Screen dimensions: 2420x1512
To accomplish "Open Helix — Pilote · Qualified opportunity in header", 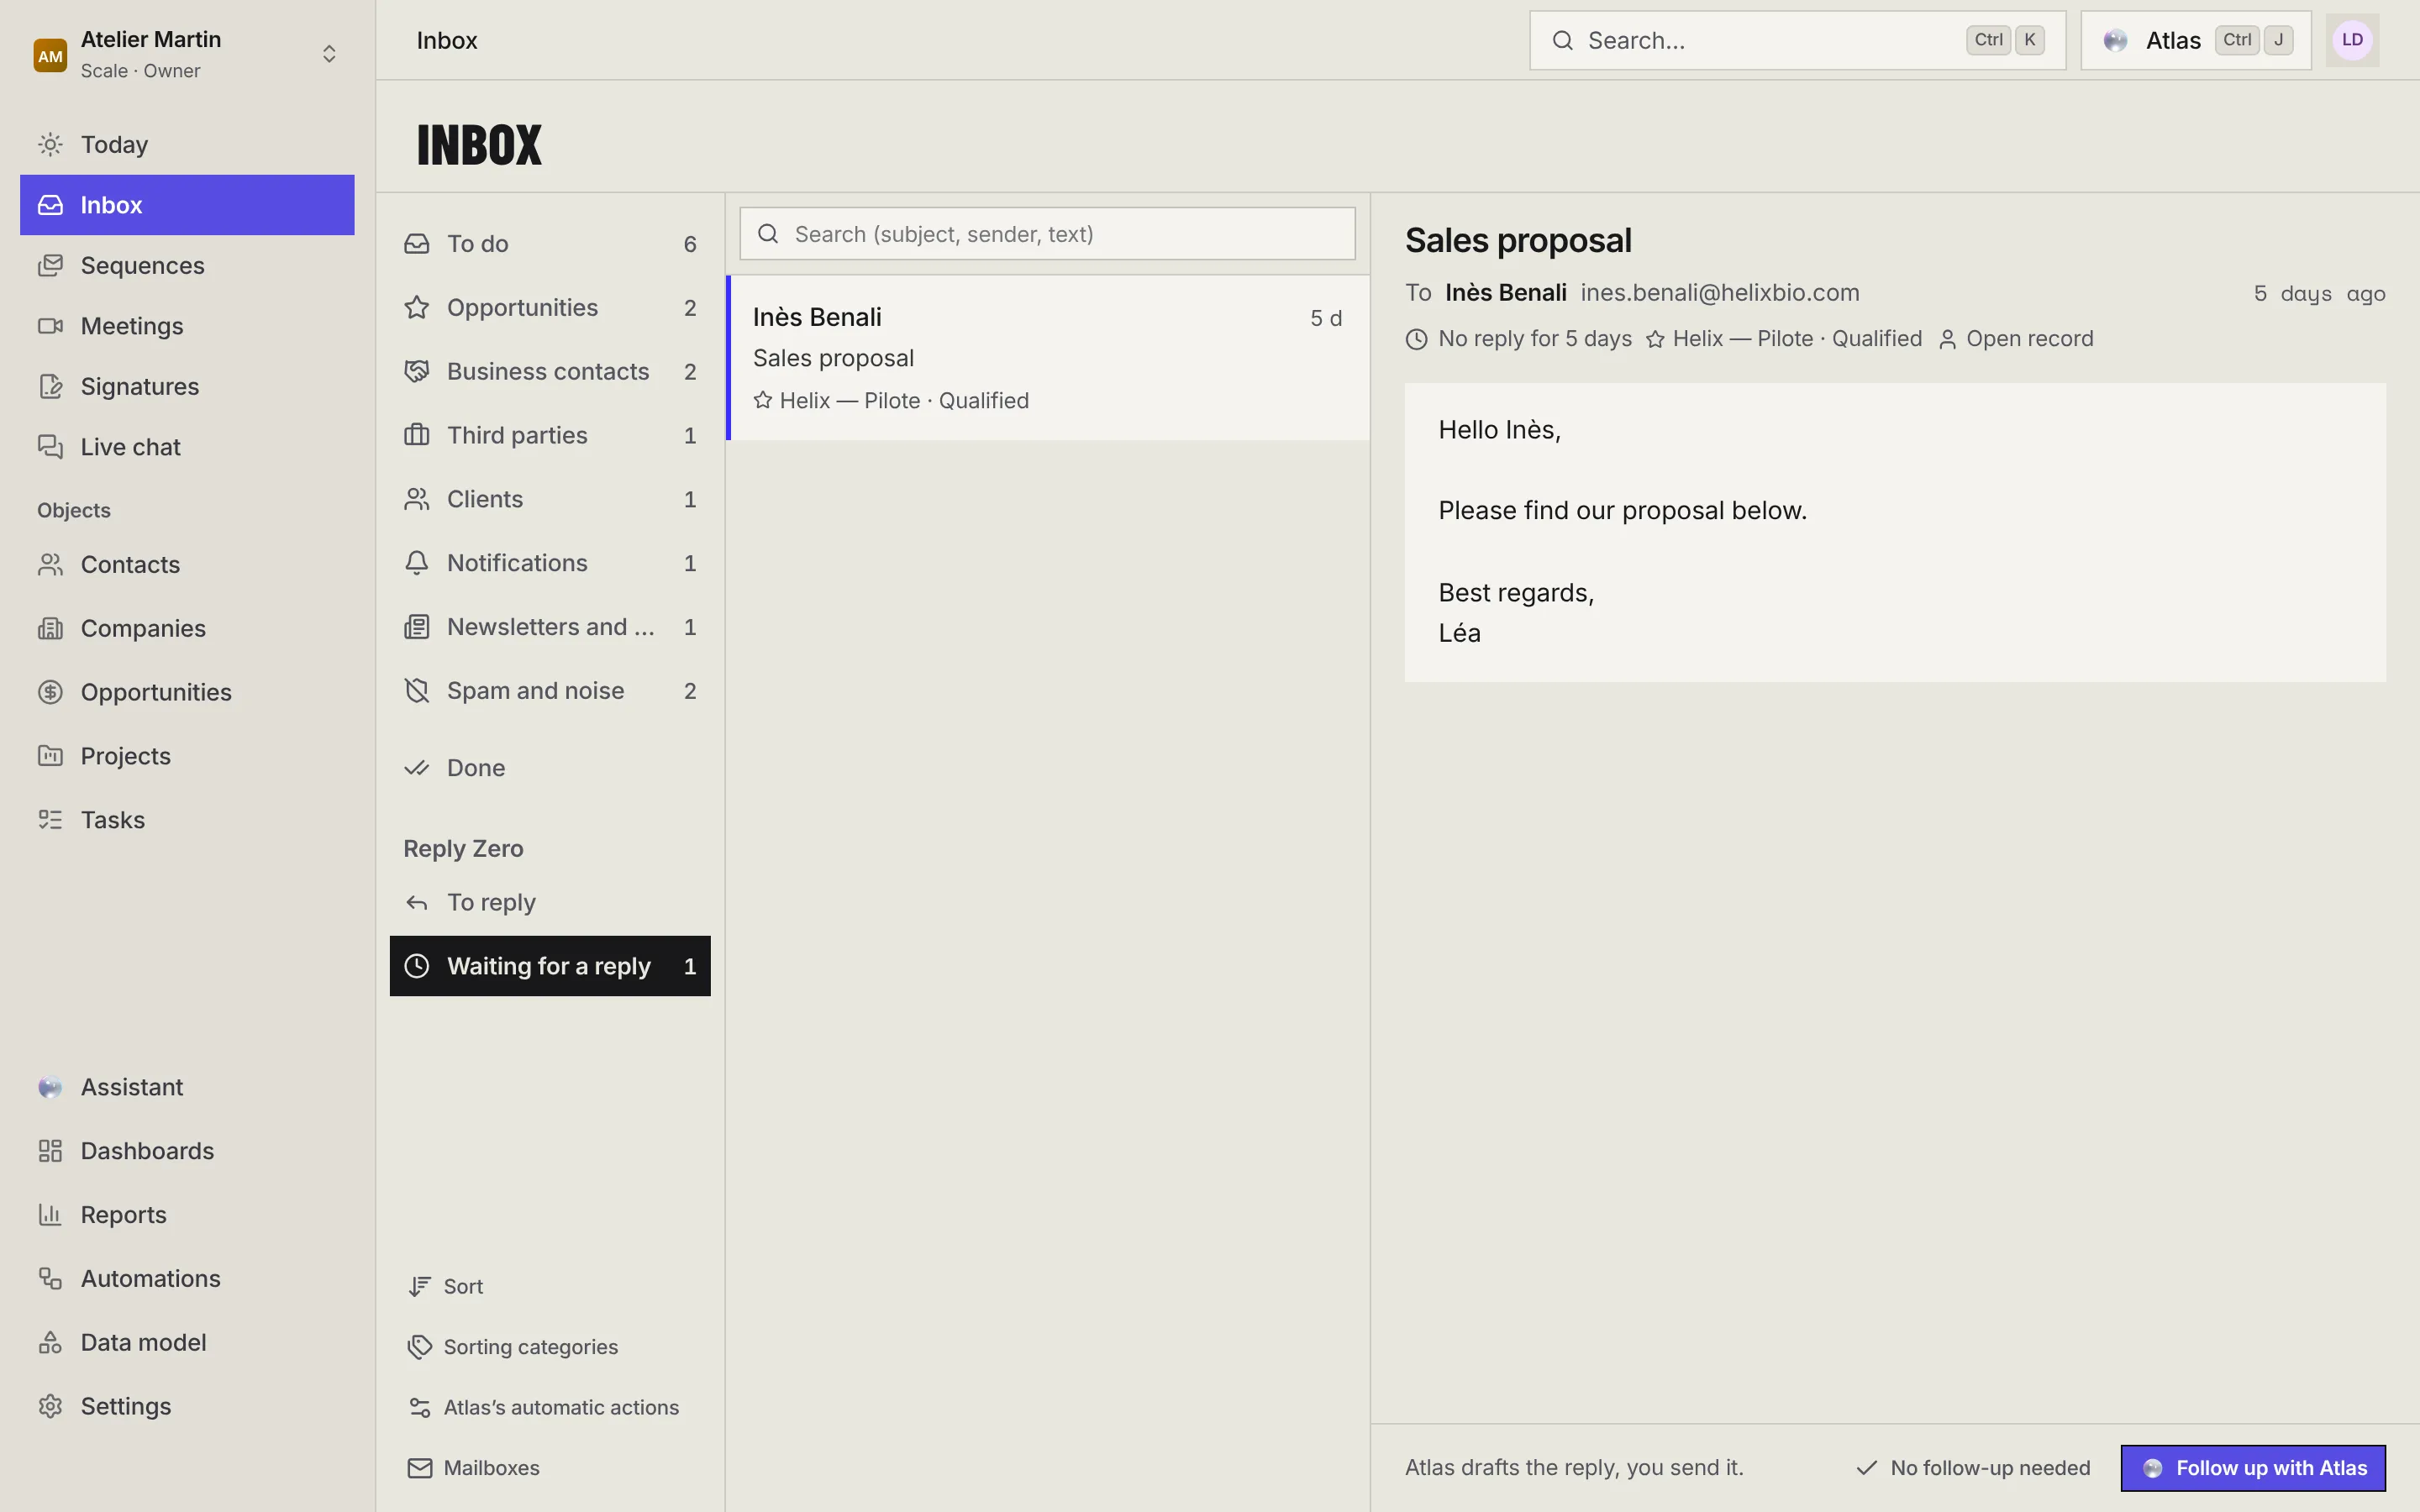I will [1784, 339].
